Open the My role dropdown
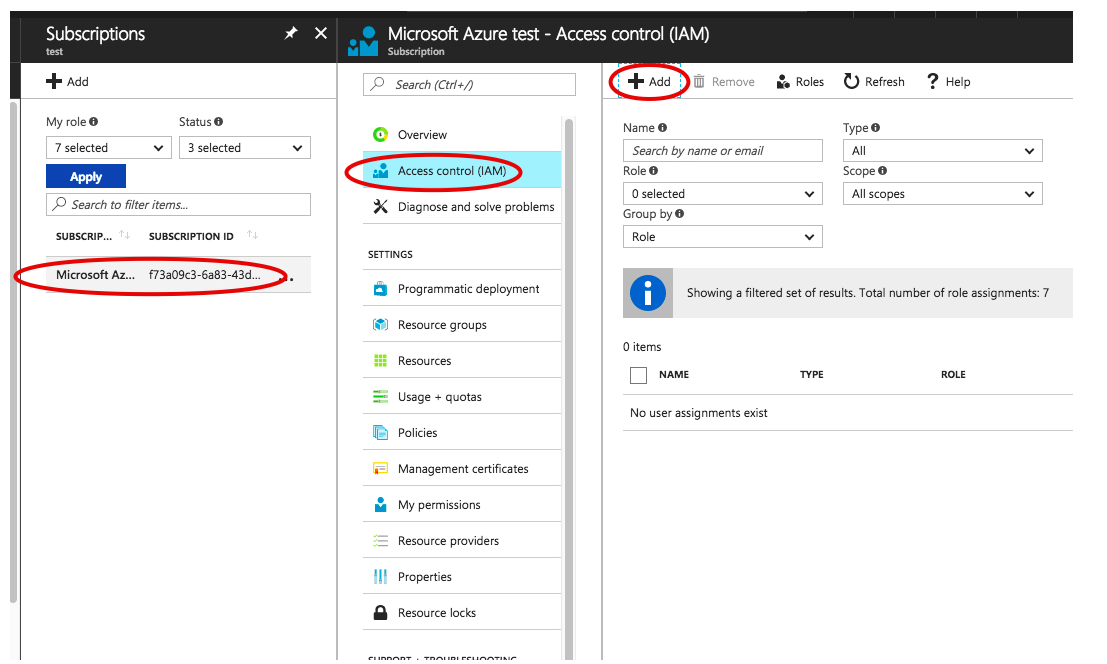 [109, 147]
